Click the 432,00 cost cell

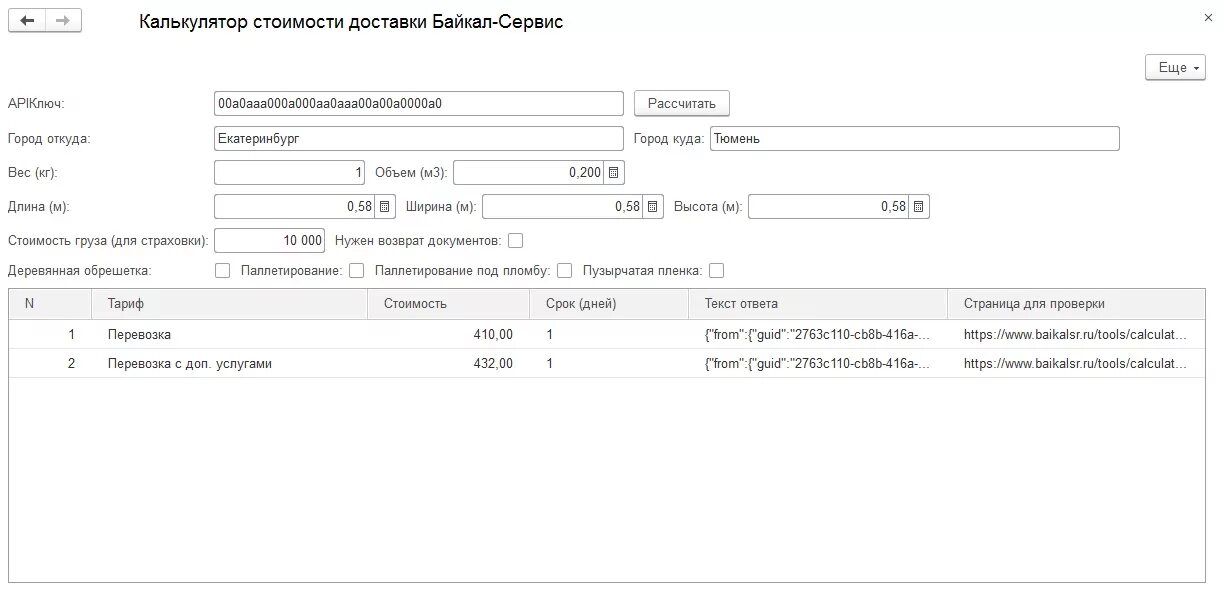tap(449, 364)
